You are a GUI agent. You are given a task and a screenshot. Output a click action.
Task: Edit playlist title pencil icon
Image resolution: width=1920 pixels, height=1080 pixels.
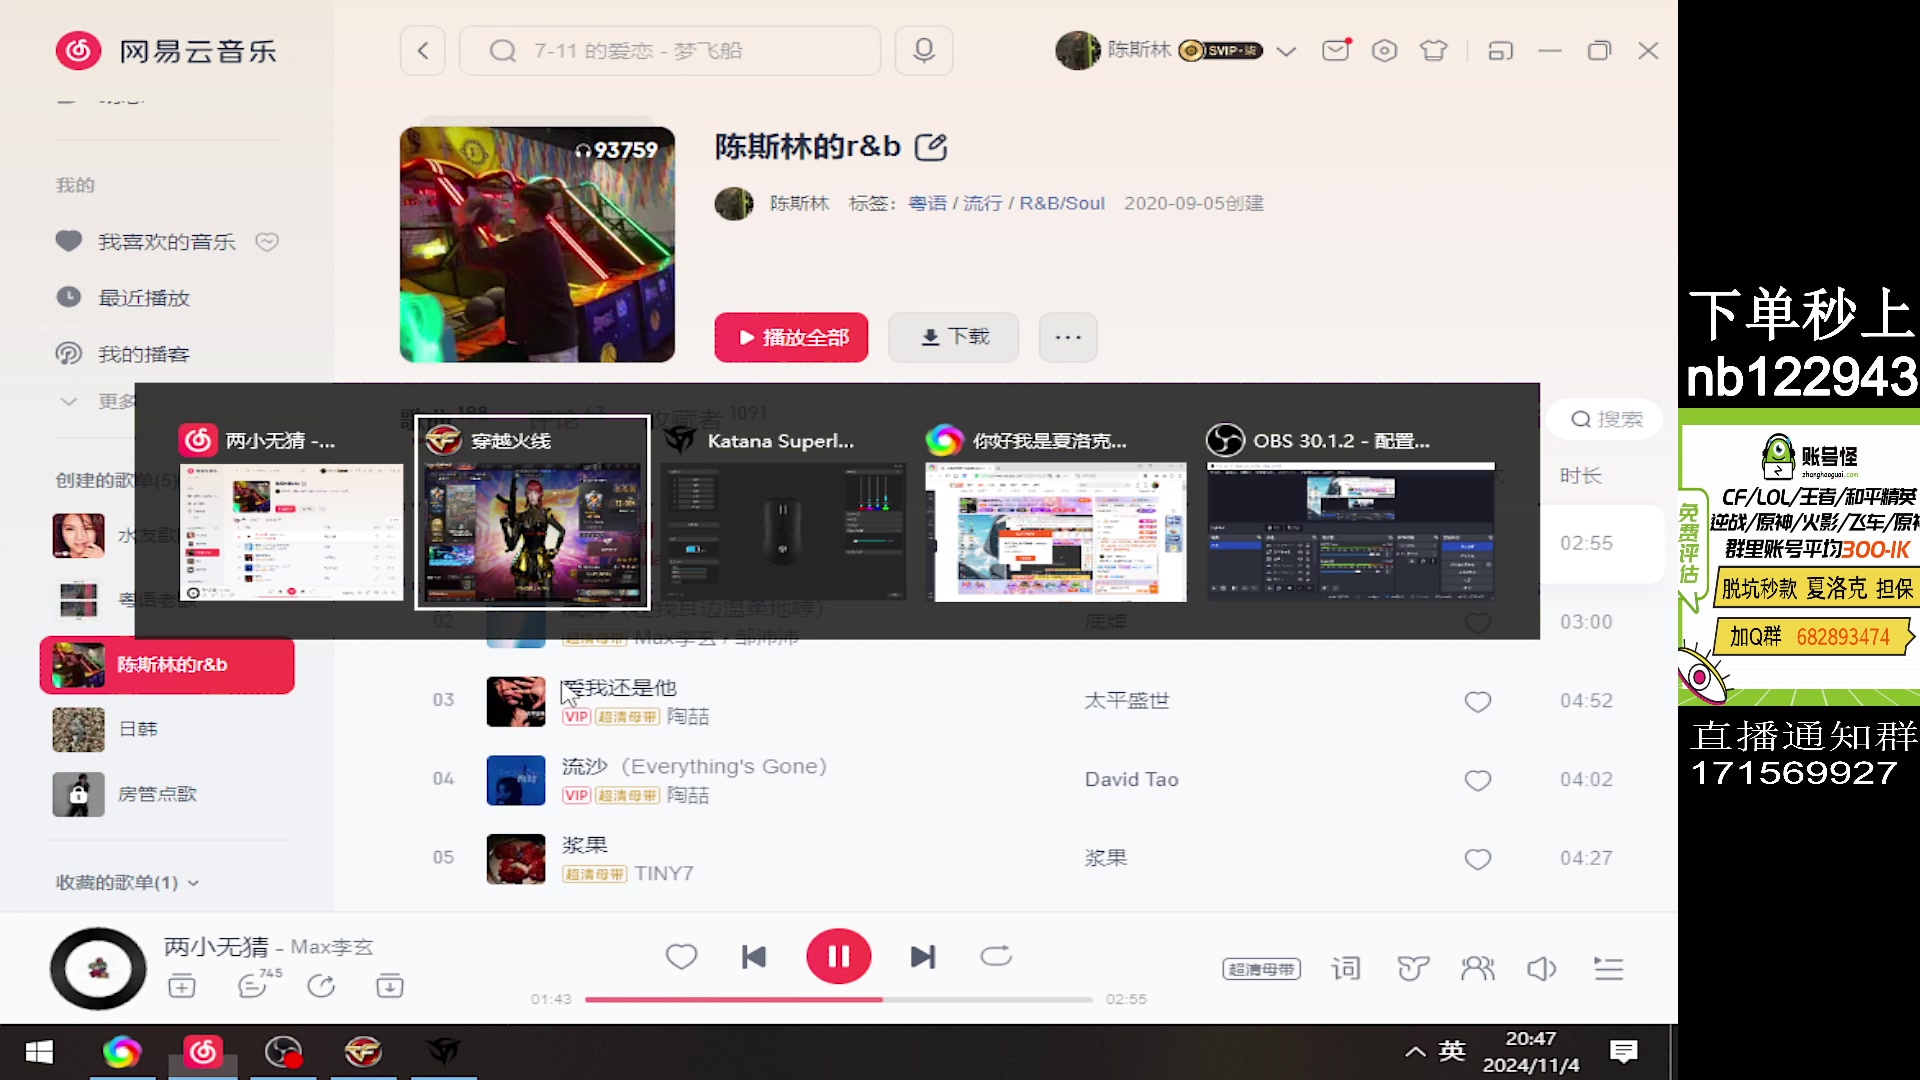[x=931, y=147]
